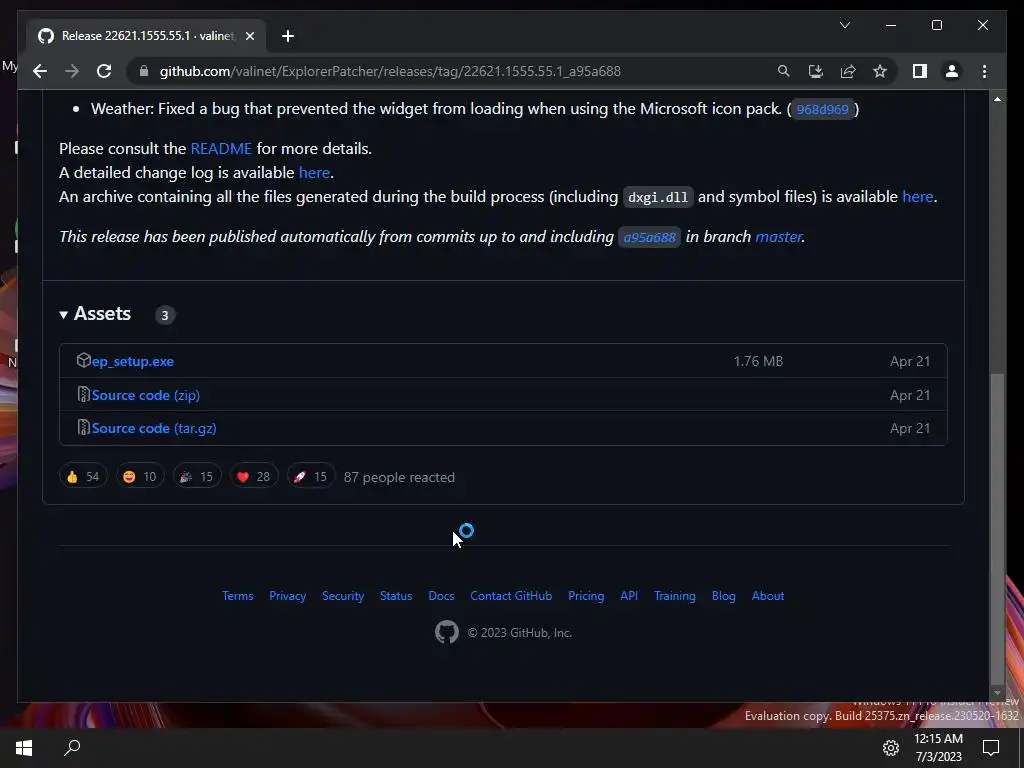Download ep_setup.exe
The height and width of the screenshot is (768, 1024).
coord(133,361)
